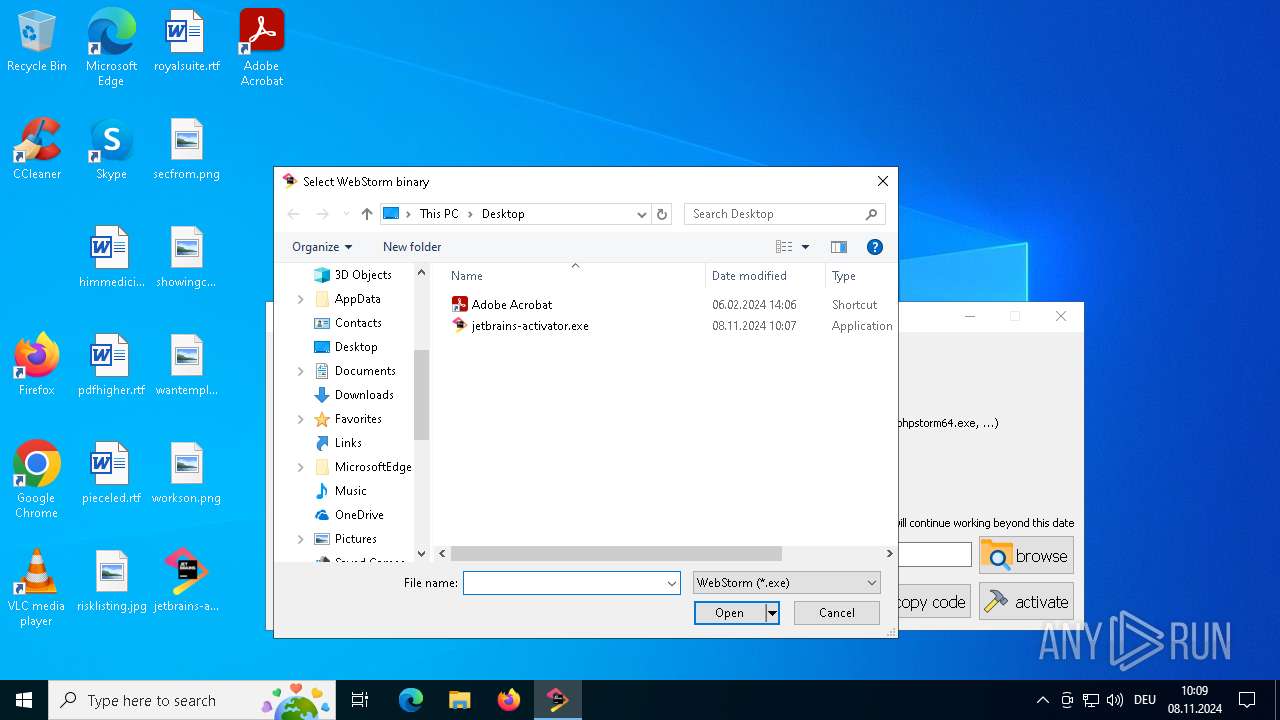
Task: Open the Open button split arrow
Action: [772, 613]
